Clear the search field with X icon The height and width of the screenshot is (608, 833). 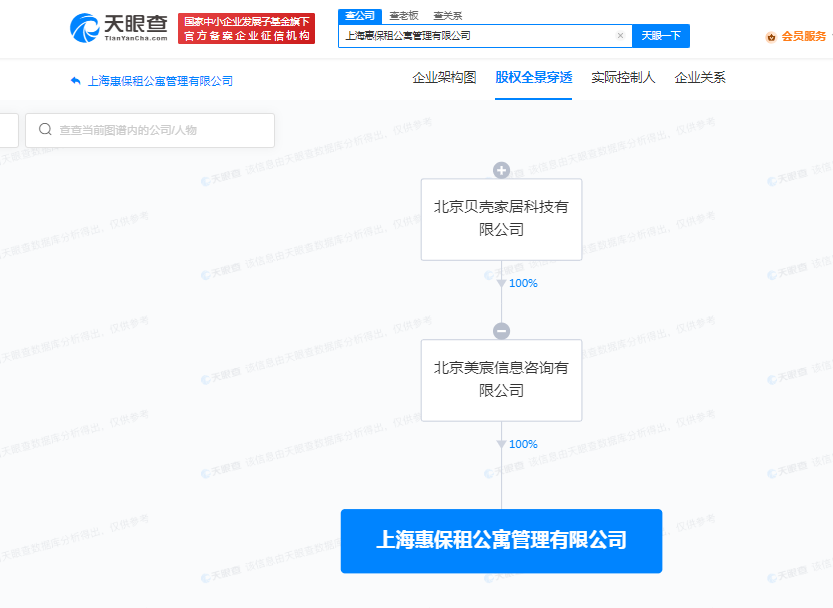pyautogui.click(x=620, y=36)
